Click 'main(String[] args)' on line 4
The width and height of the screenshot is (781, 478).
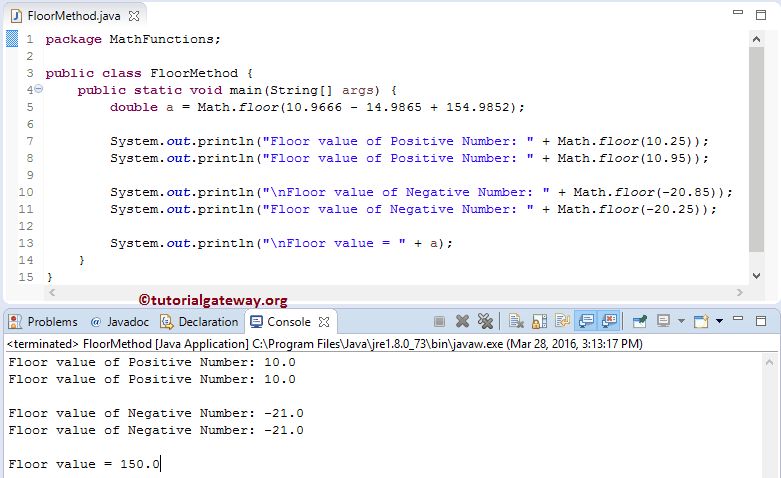point(304,90)
